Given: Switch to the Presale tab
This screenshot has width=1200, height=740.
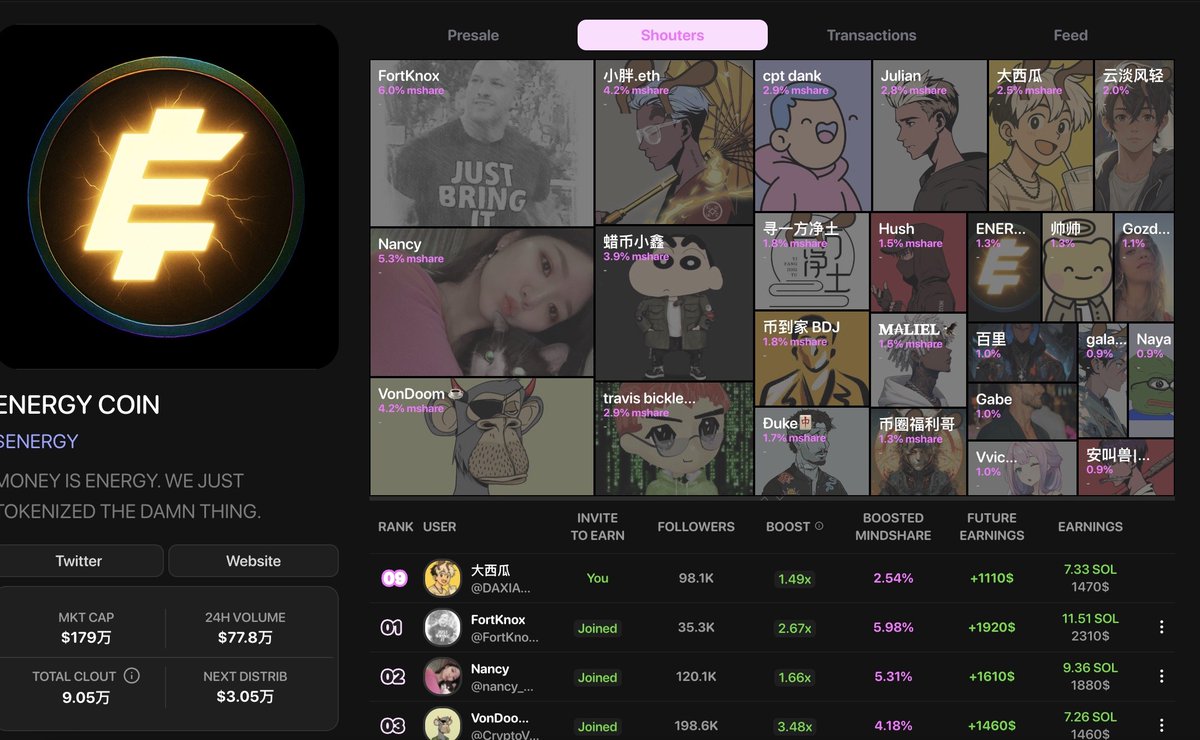Looking at the screenshot, I should tap(473, 35).
